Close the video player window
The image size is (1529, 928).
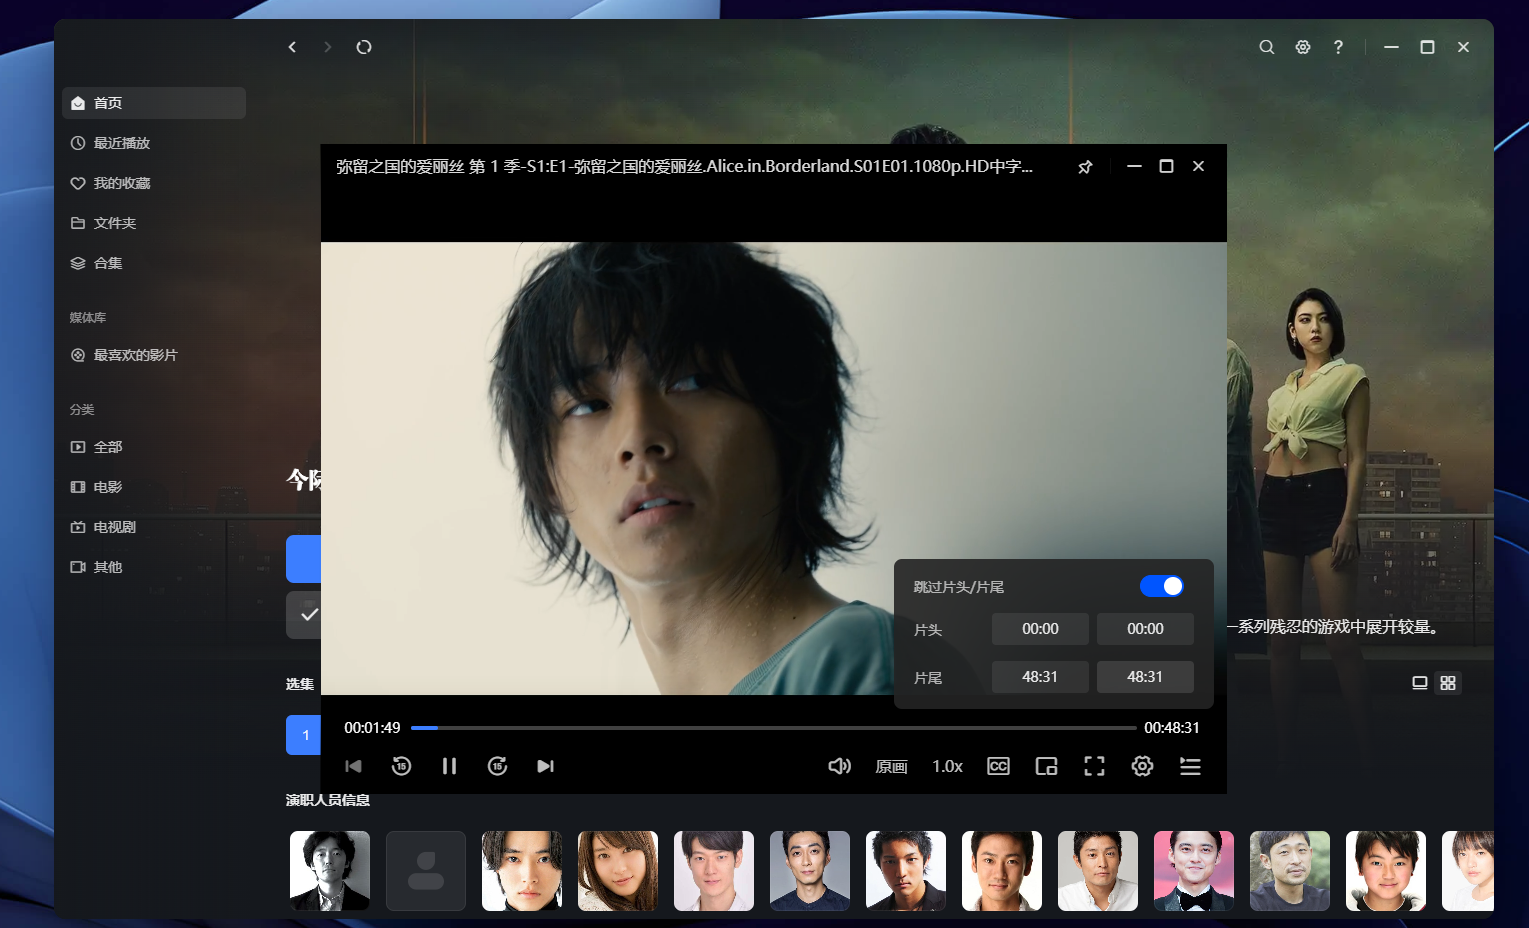click(x=1198, y=166)
